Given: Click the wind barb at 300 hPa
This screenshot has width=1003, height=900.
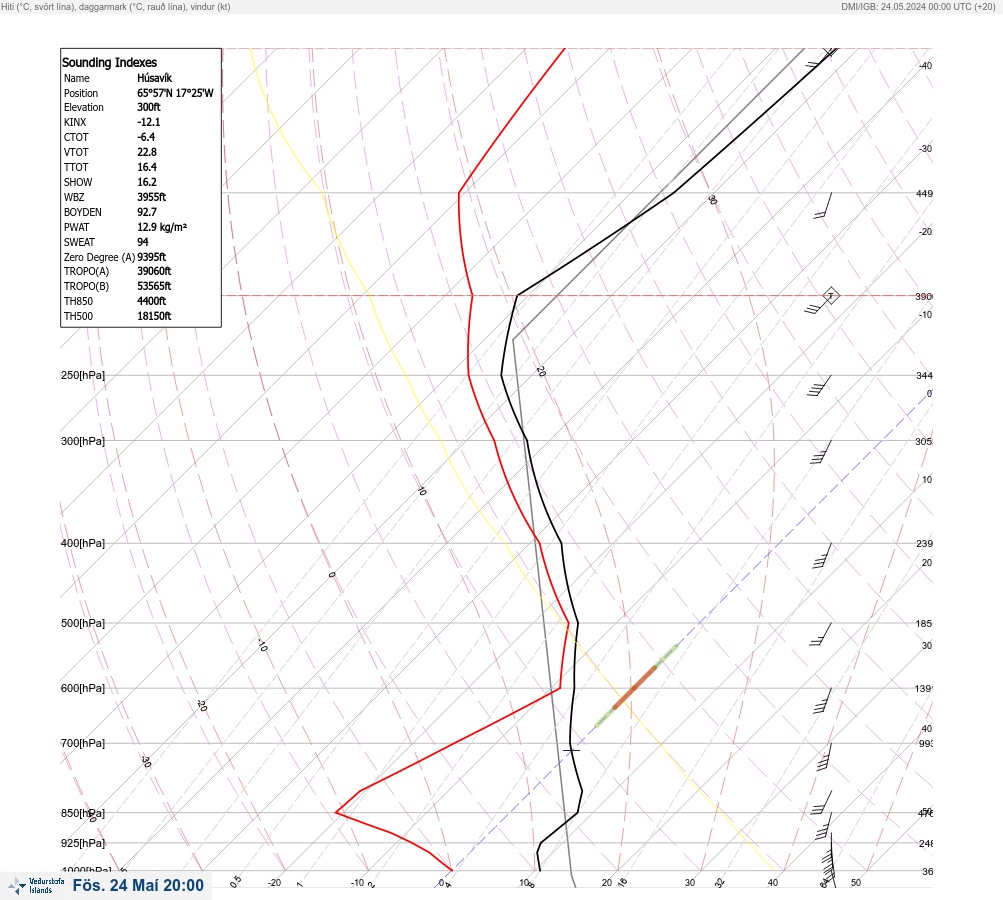Looking at the screenshot, I should click(821, 452).
